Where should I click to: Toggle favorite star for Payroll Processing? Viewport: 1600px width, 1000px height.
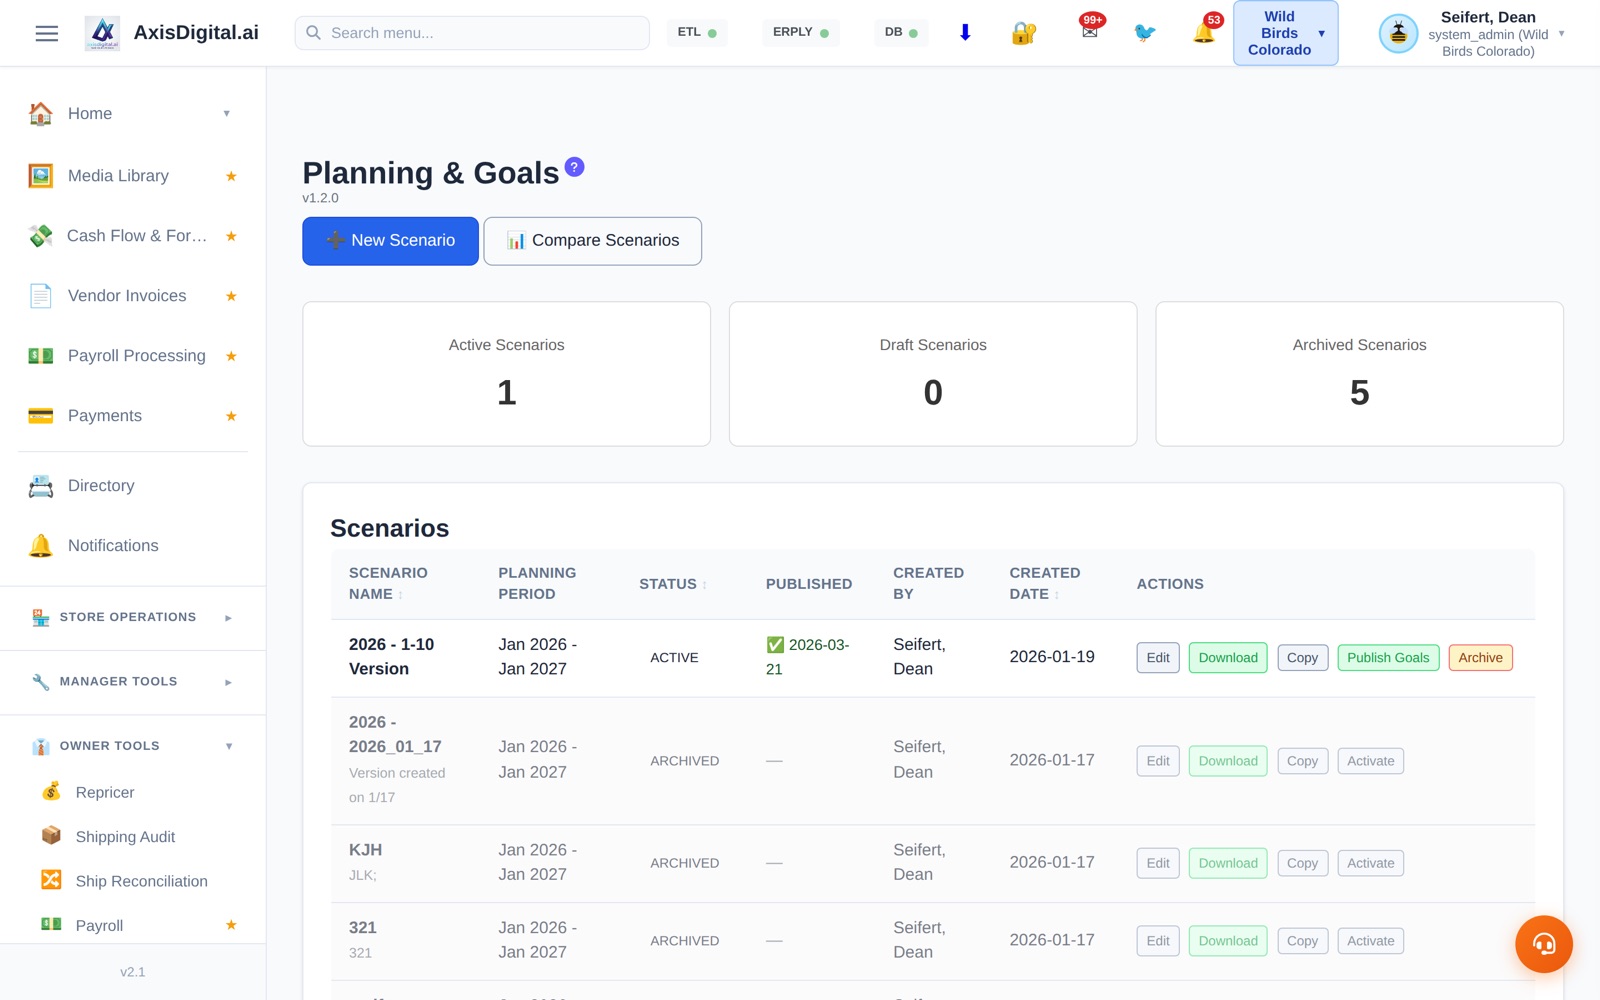(x=231, y=356)
